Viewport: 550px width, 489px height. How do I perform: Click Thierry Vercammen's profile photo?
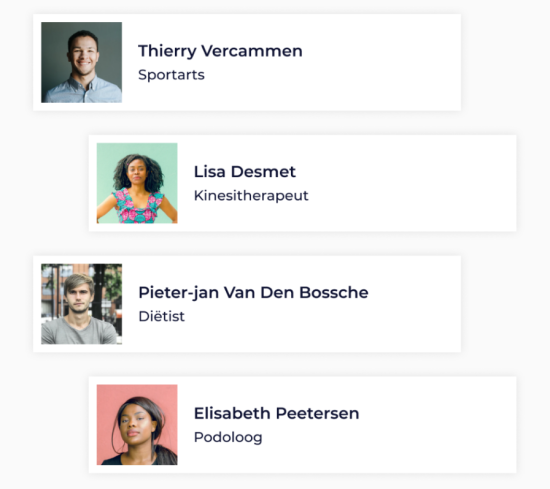pos(81,62)
